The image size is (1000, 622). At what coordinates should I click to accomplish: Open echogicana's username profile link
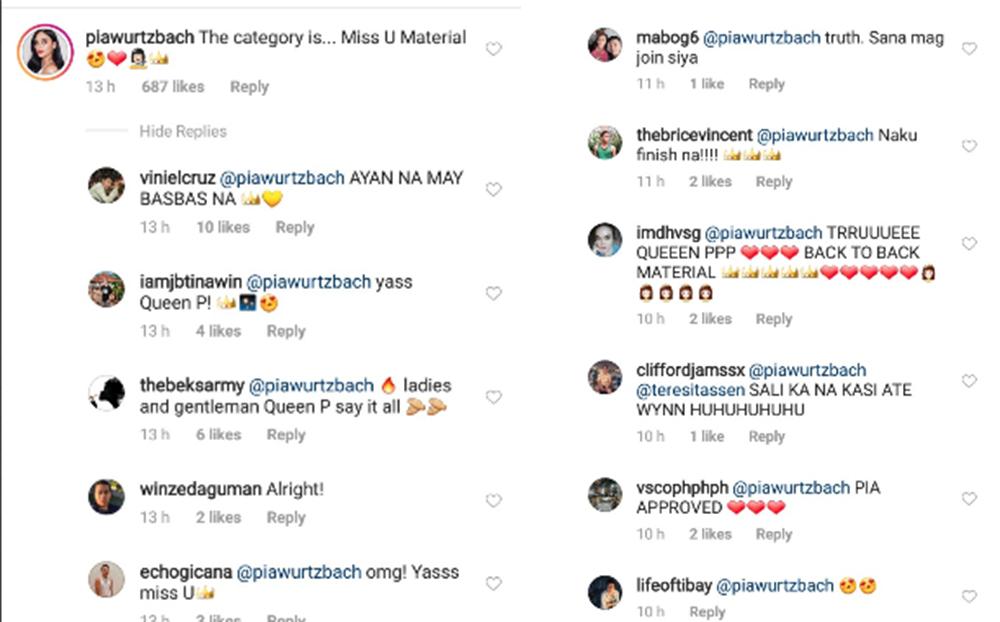tap(186, 573)
